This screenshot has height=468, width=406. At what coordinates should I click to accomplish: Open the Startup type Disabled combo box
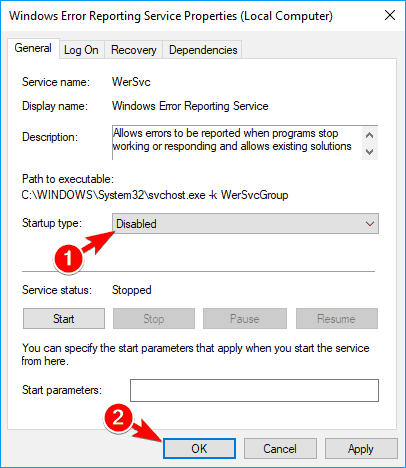[x=245, y=224]
